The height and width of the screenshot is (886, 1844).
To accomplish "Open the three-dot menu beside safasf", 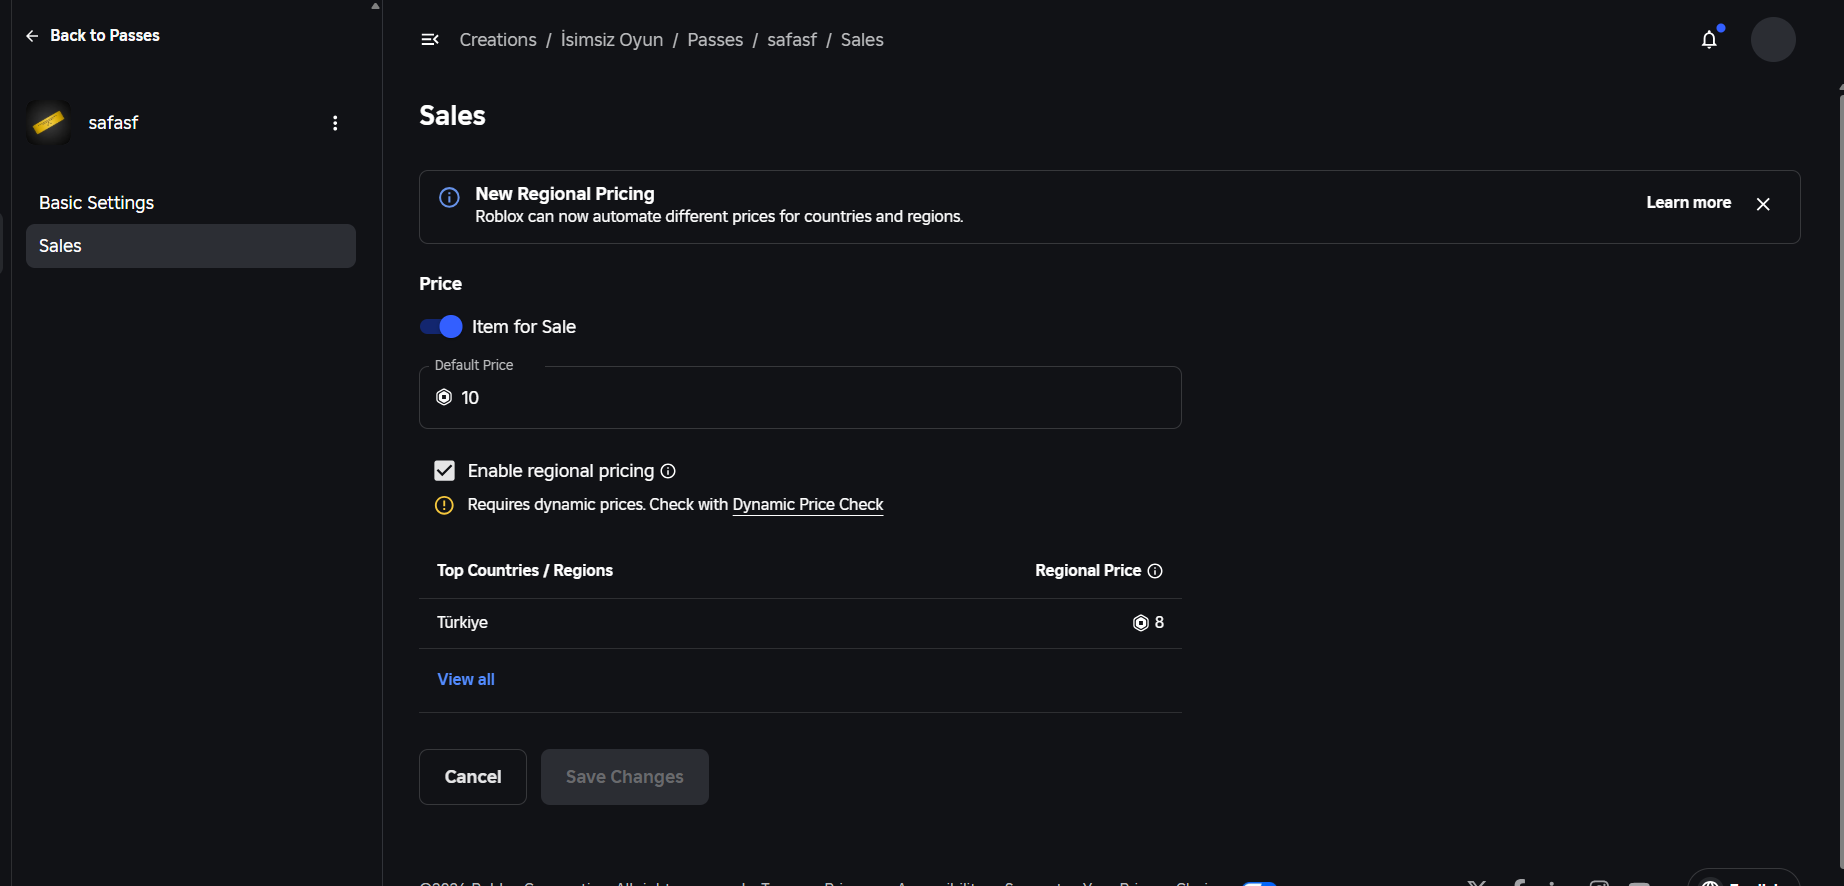I will coord(335,123).
